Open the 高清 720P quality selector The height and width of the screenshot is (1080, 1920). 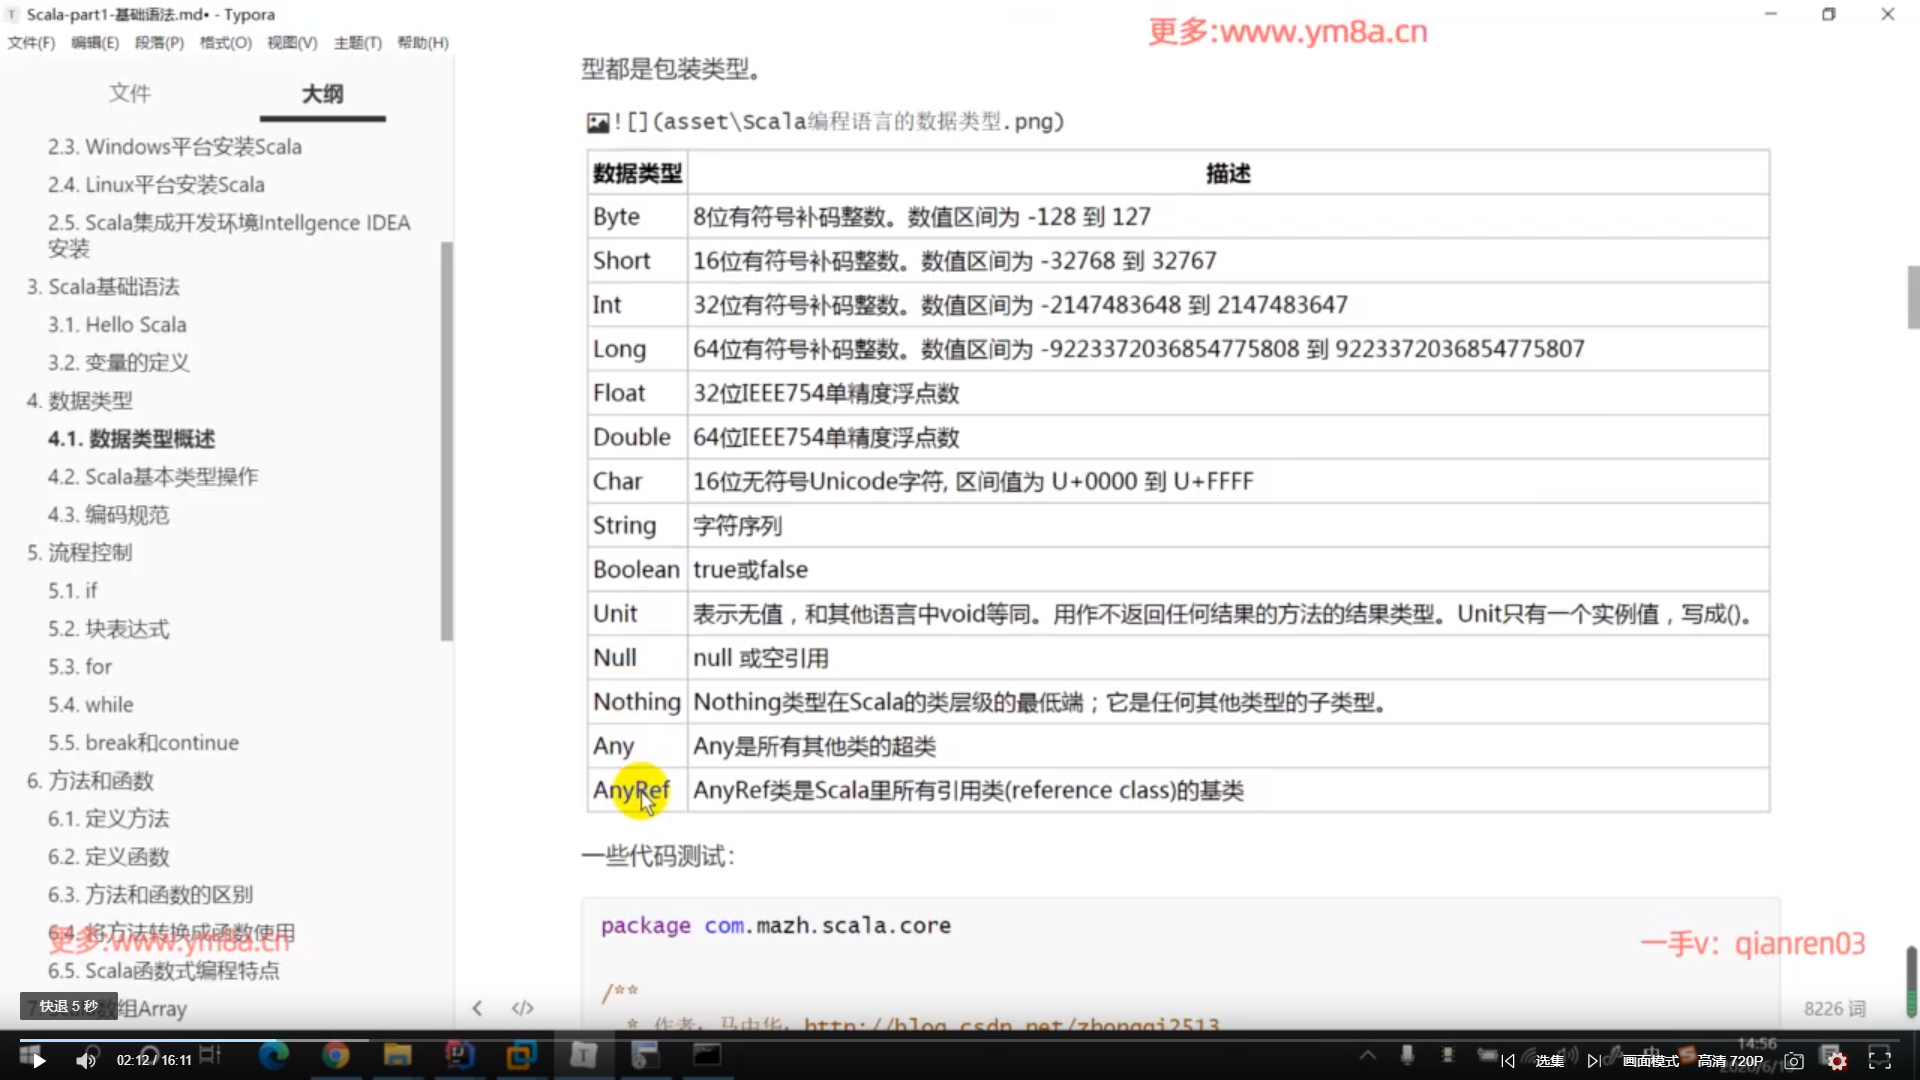coord(1730,1061)
